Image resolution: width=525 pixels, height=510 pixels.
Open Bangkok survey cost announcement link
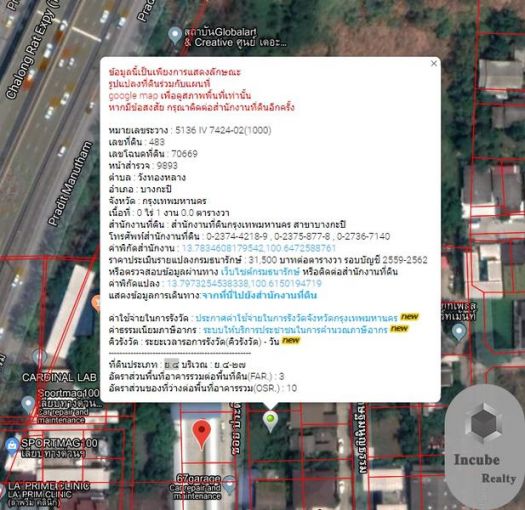pos(296,317)
